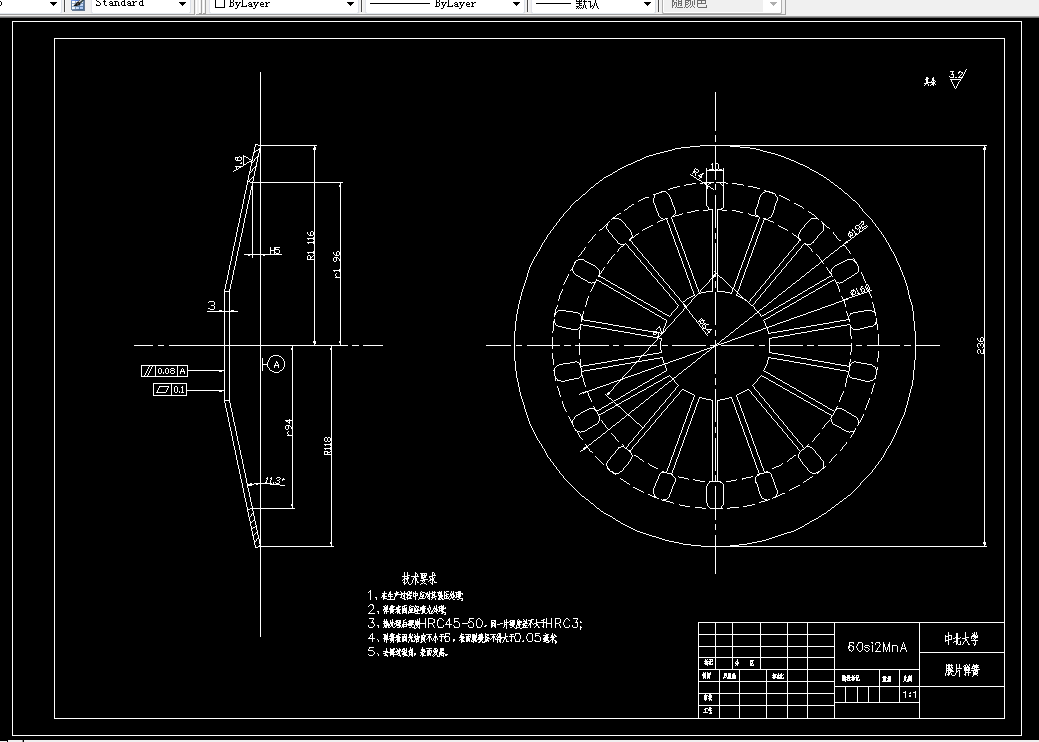Select the R1 116 dimension text
This screenshot has width=1039, height=742.
coord(311,245)
